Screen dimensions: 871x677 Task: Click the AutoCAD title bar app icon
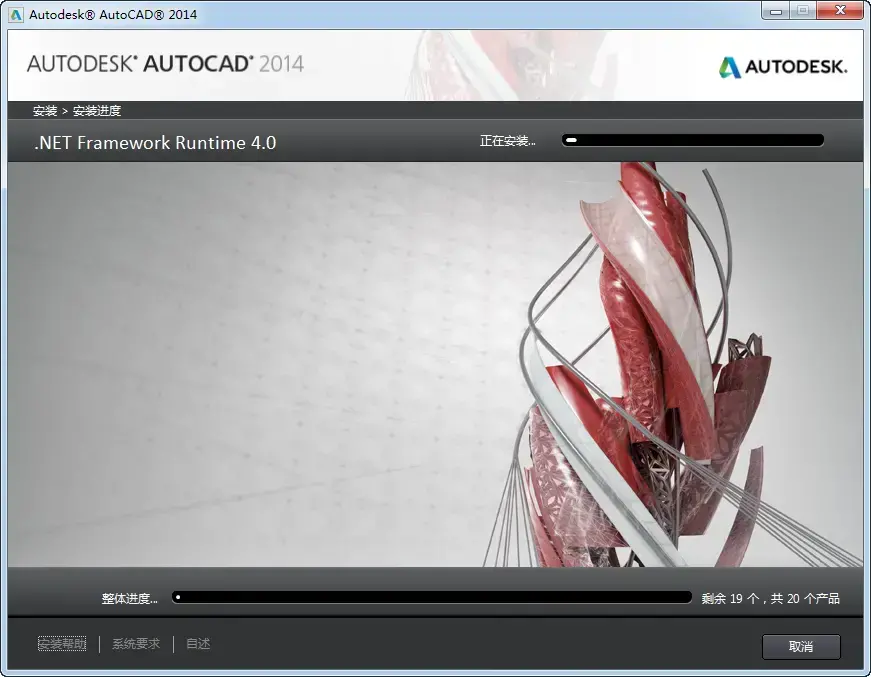point(16,14)
